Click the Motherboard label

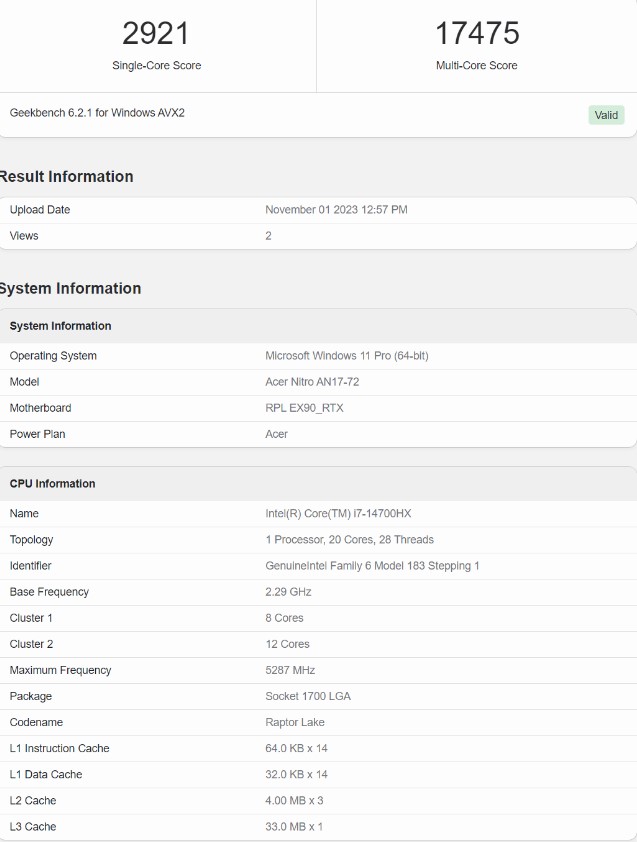click(40, 408)
